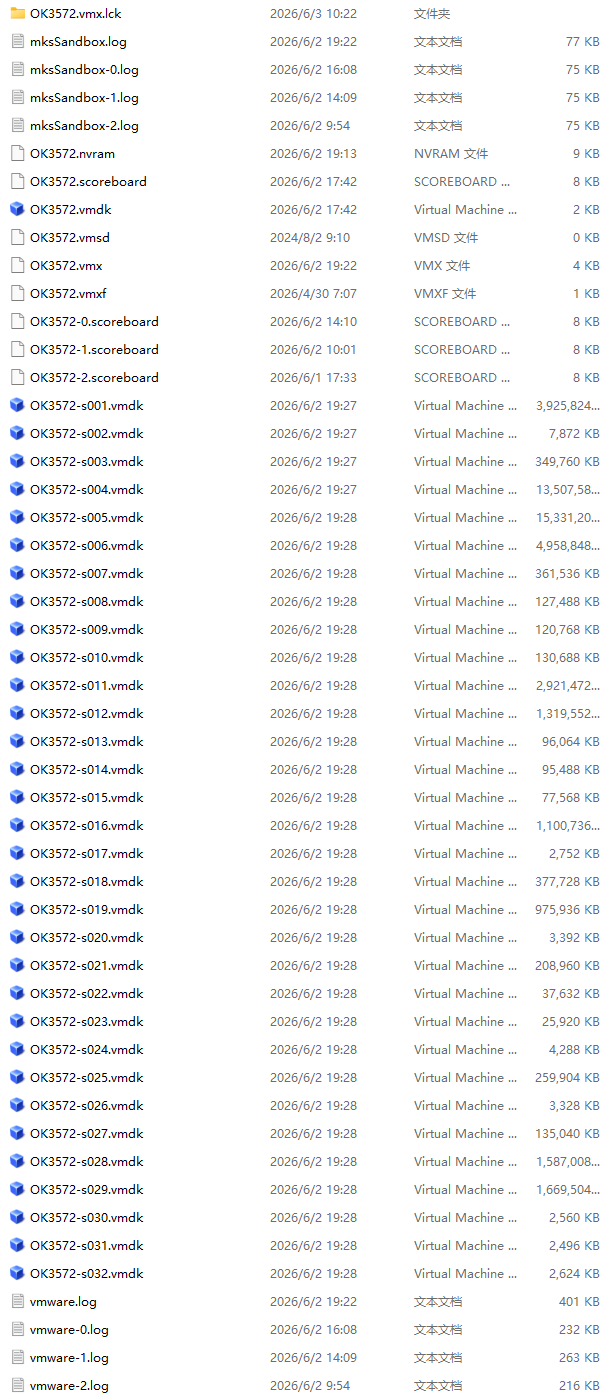
Task: Click the OK3572-s002.vmdk disk icon
Action: point(17,434)
